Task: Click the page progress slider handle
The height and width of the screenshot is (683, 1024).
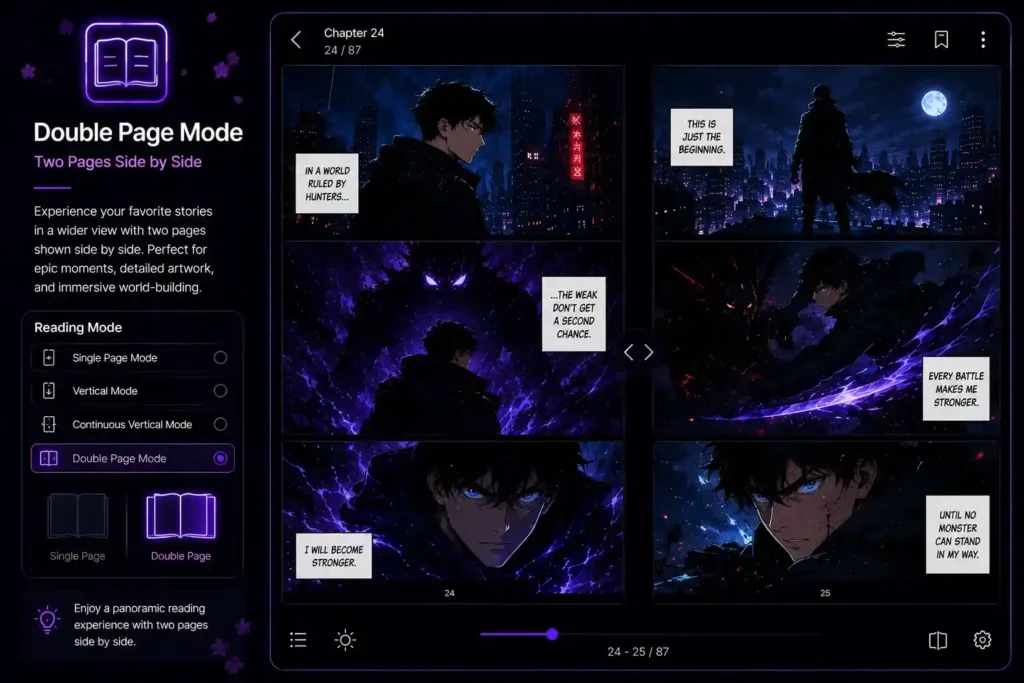Action: pyautogui.click(x=552, y=634)
